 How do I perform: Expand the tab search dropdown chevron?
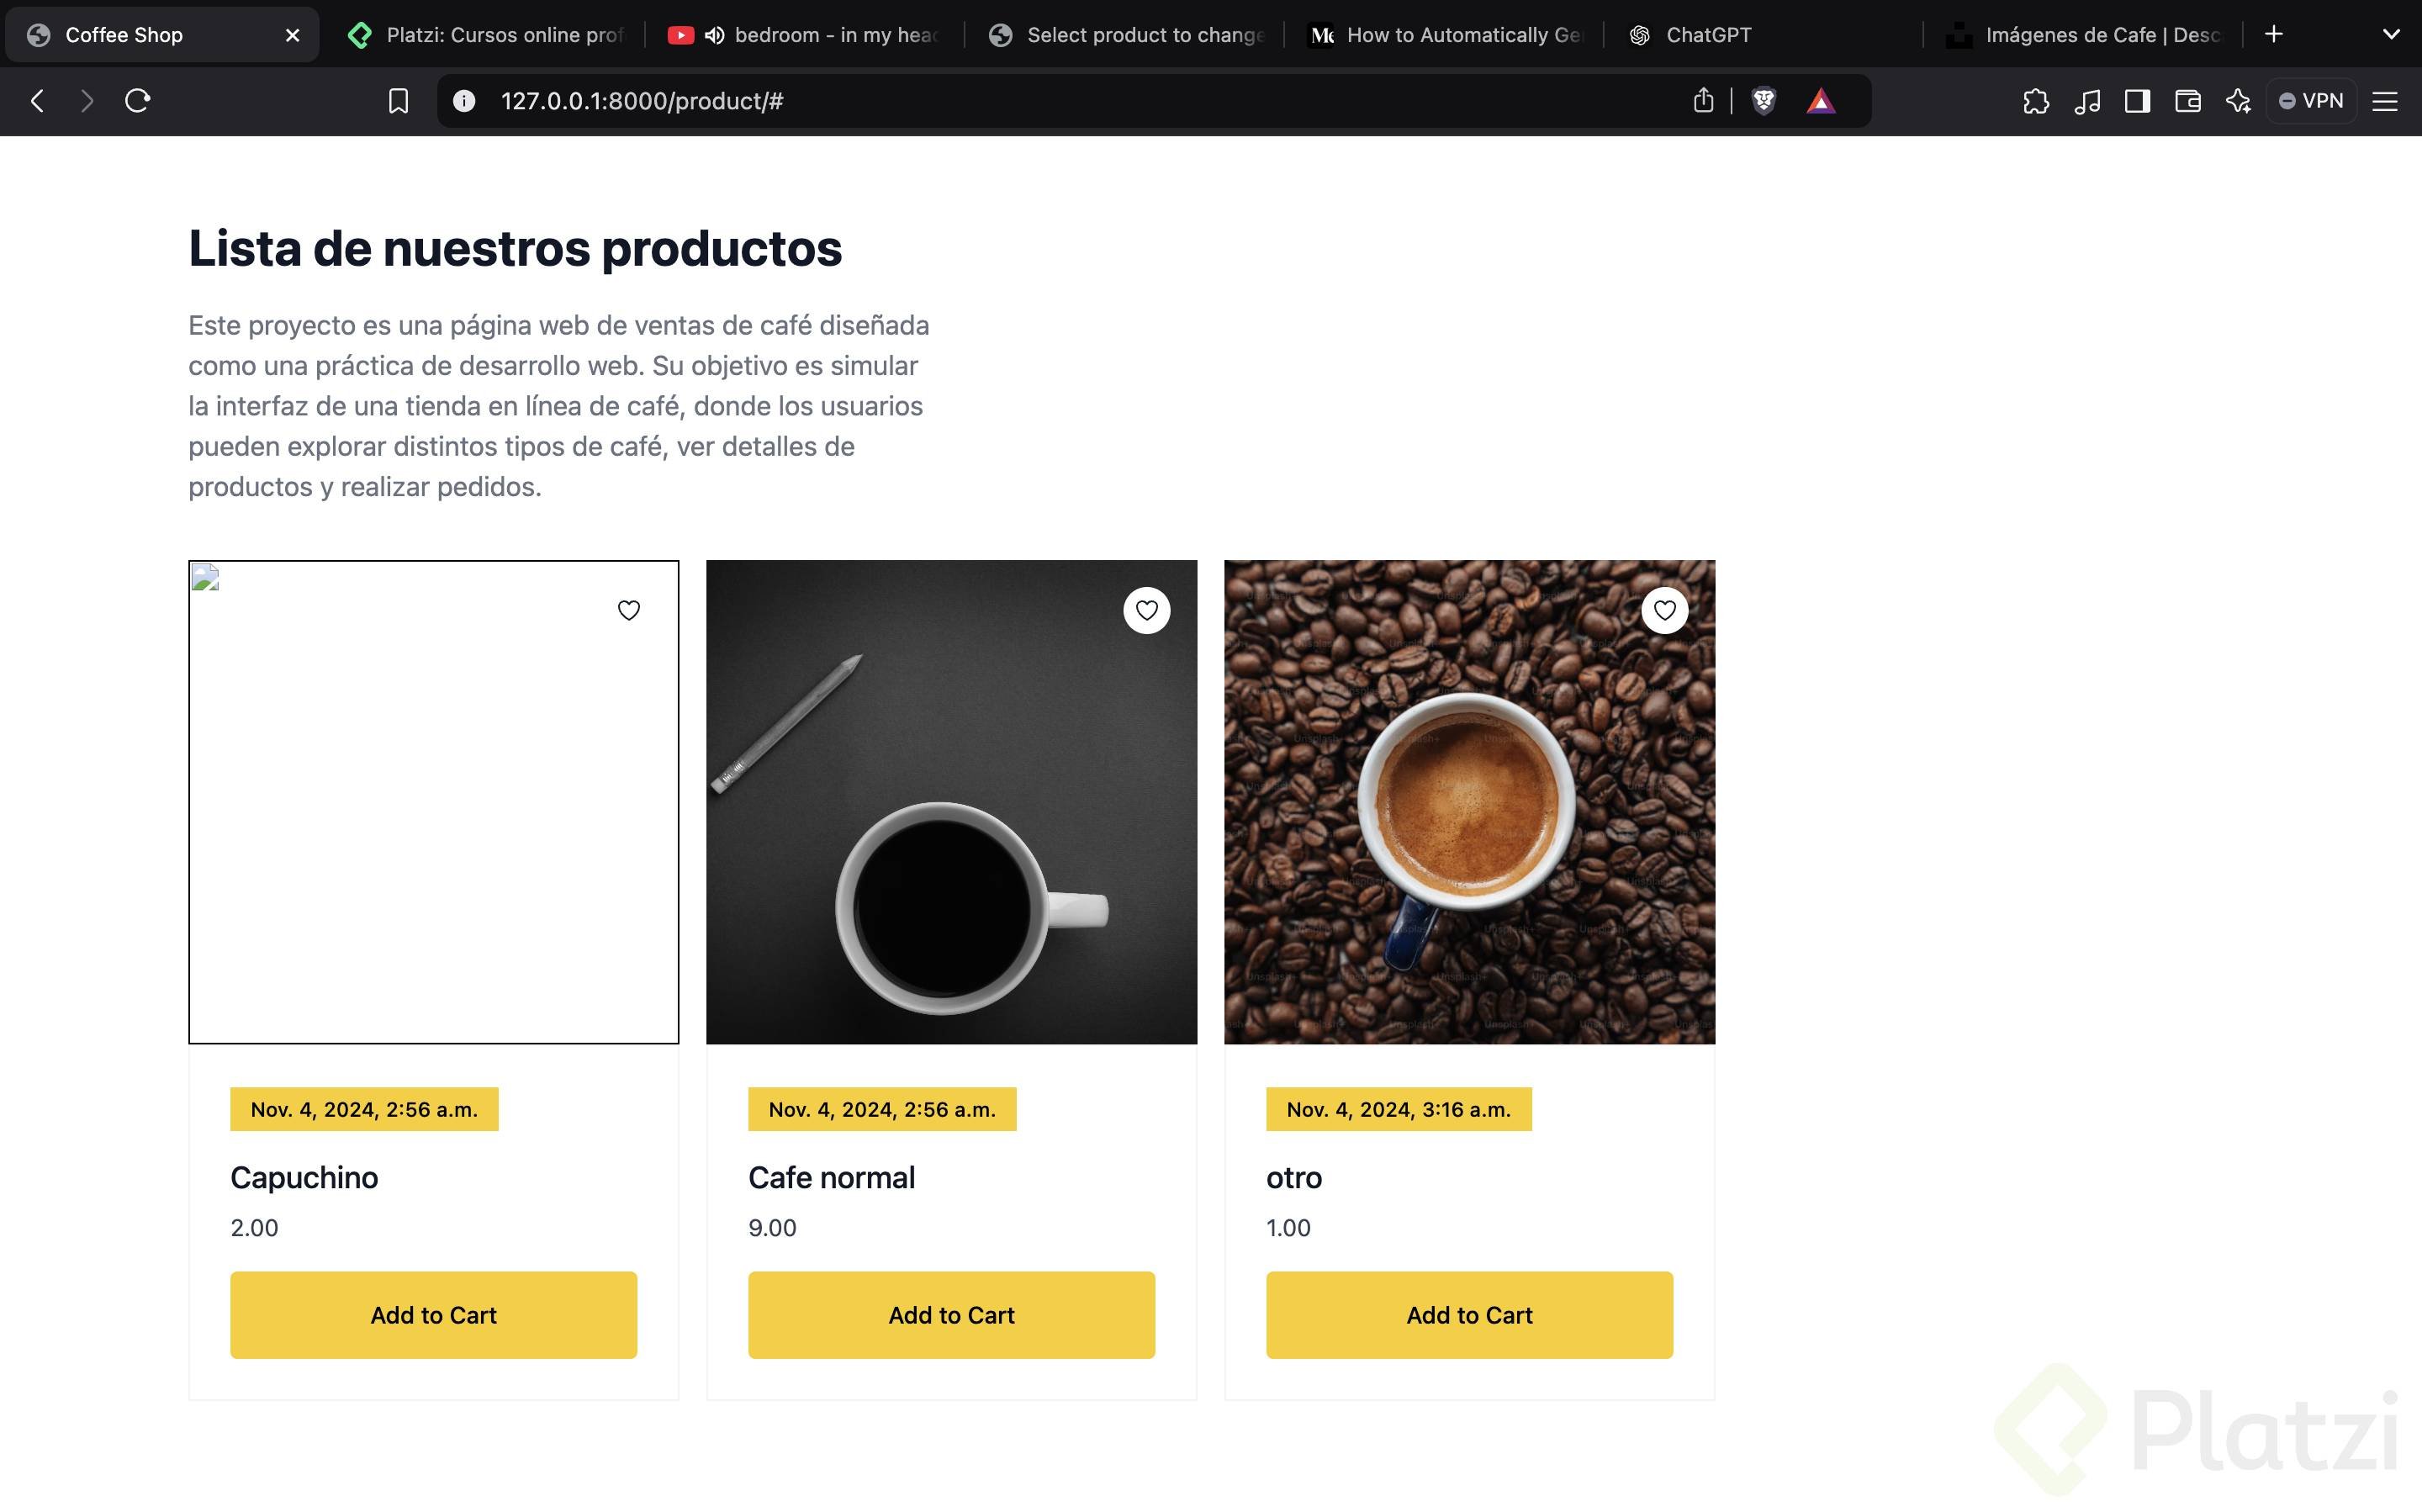(2391, 34)
